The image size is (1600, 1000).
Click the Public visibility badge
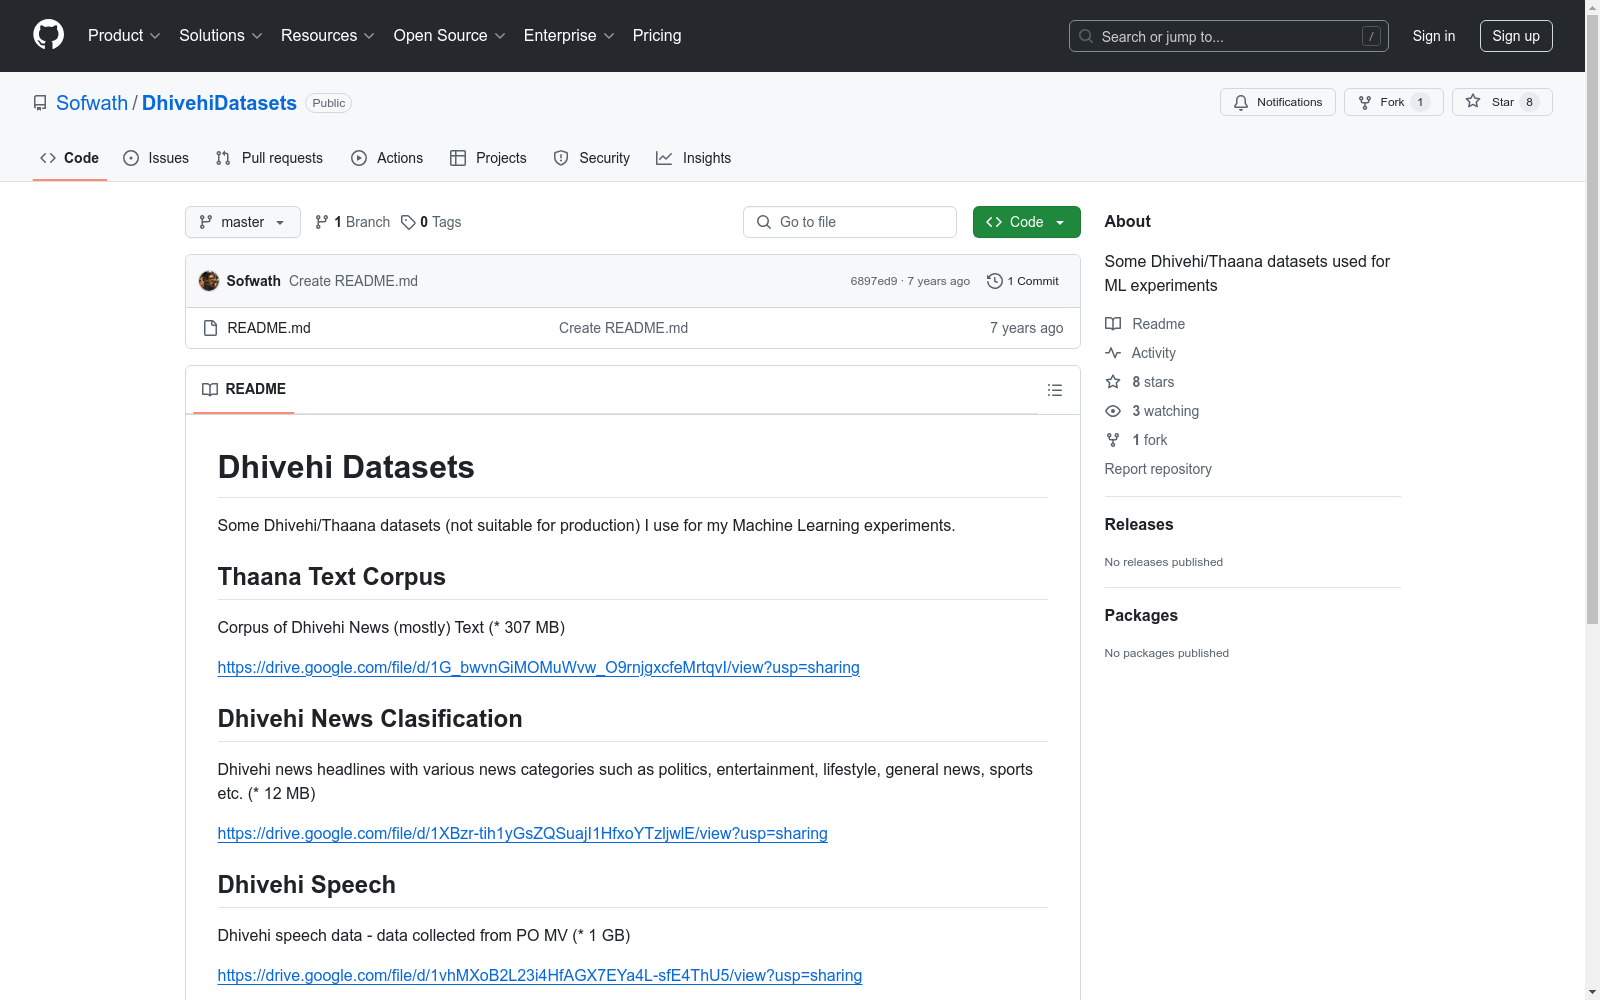point(329,103)
